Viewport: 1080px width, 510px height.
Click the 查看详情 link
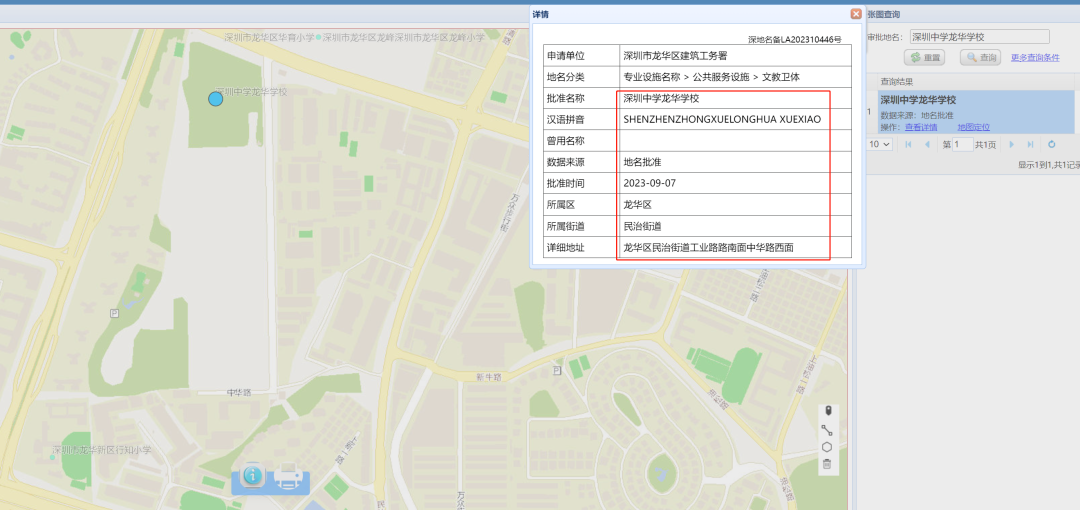(921, 127)
